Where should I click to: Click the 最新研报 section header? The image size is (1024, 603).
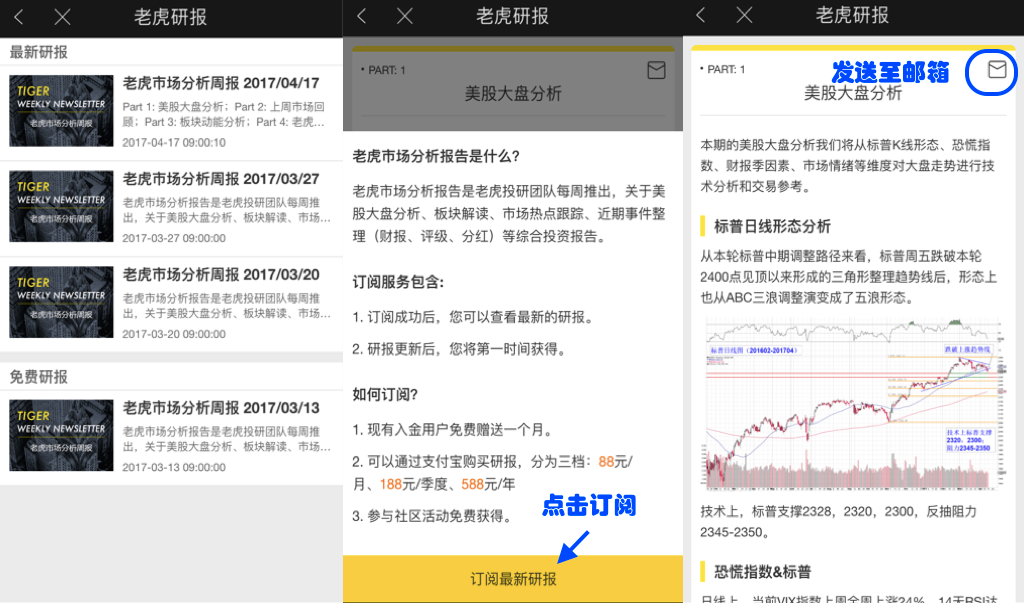[x=39, y=52]
